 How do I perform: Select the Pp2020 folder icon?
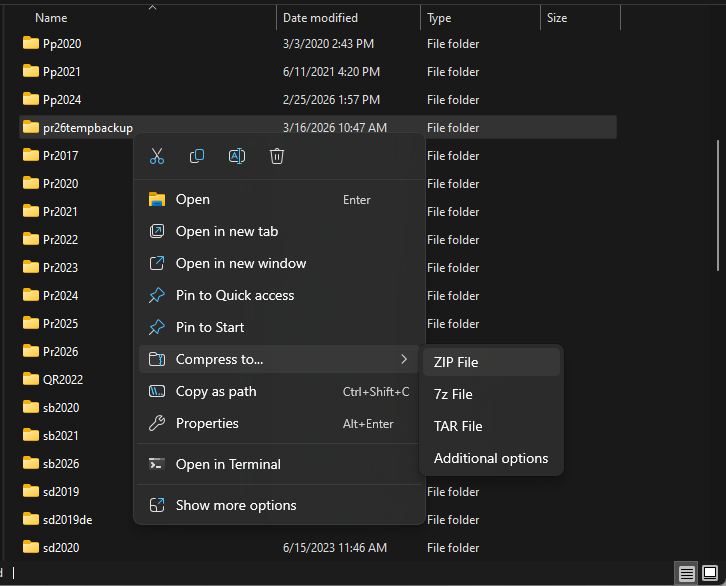[x=30, y=44]
